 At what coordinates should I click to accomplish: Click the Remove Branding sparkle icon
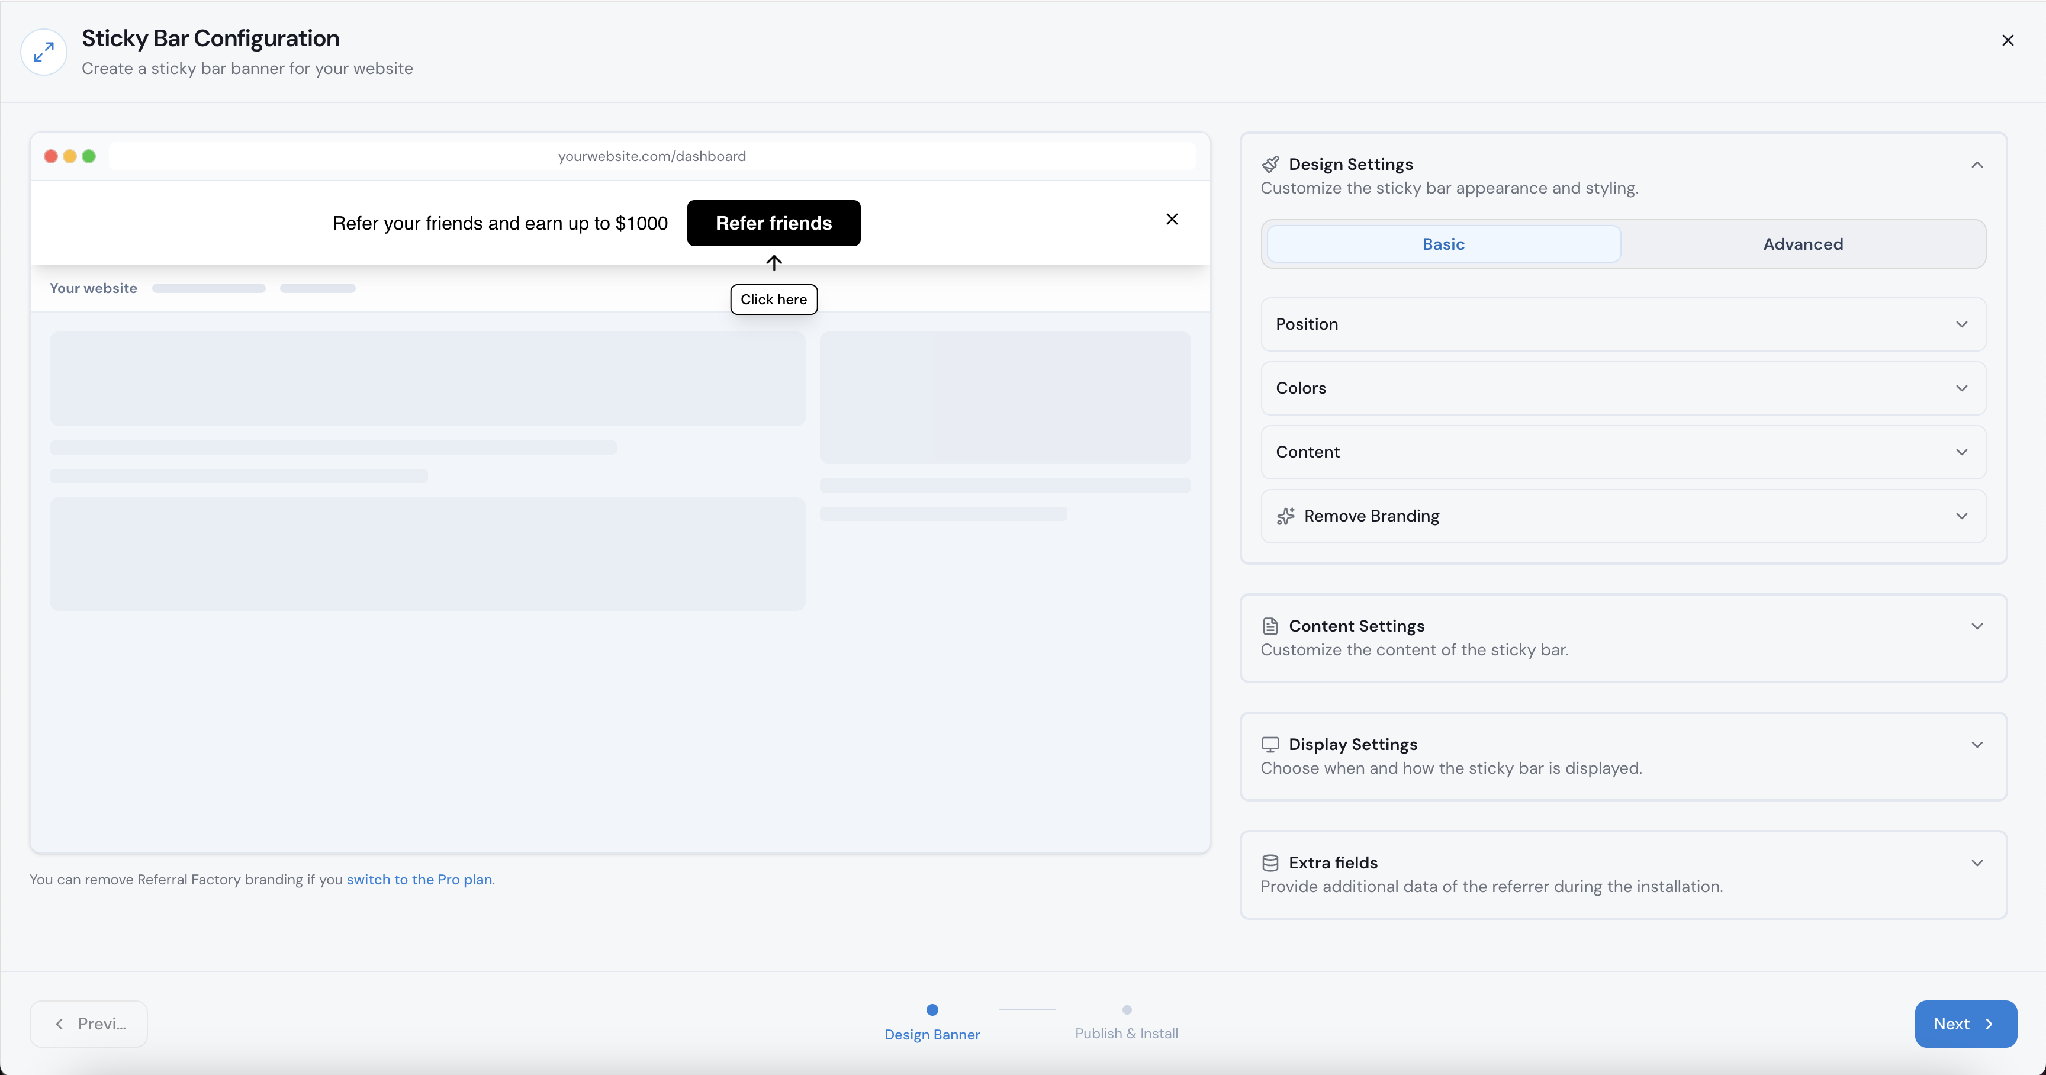[1286, 516]
